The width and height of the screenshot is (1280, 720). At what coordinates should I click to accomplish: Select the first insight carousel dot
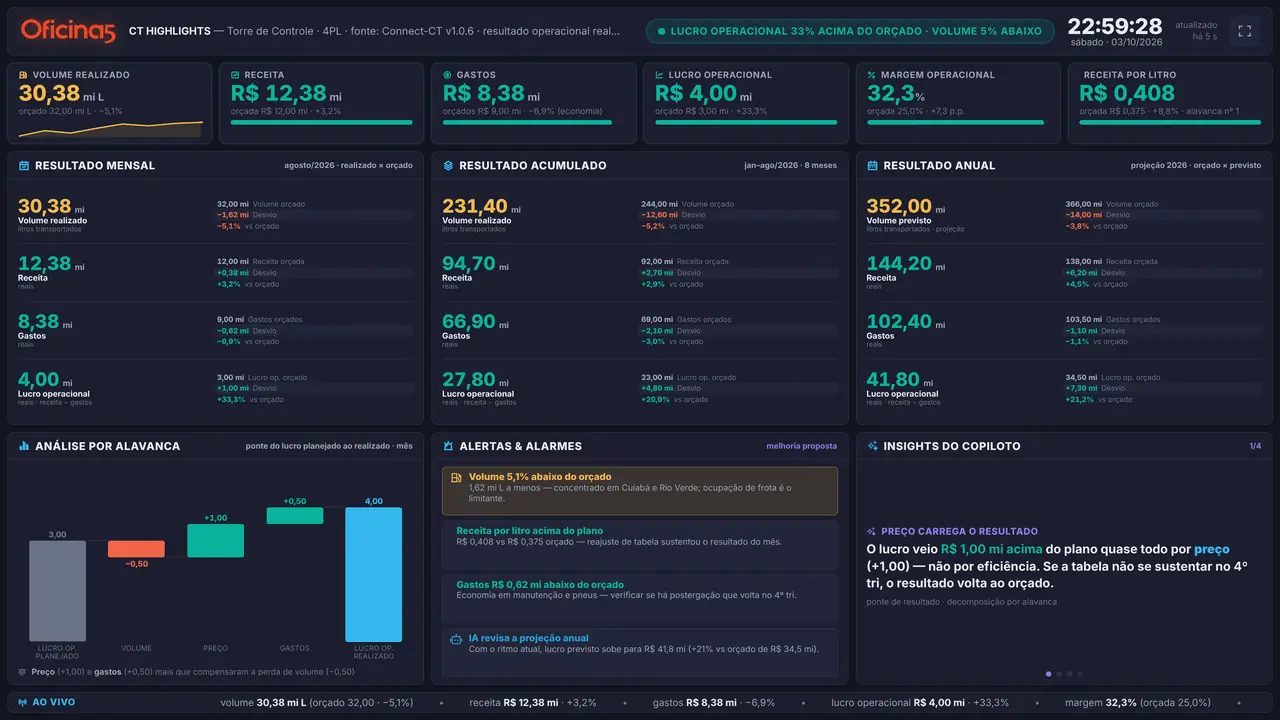[1048, 674]
